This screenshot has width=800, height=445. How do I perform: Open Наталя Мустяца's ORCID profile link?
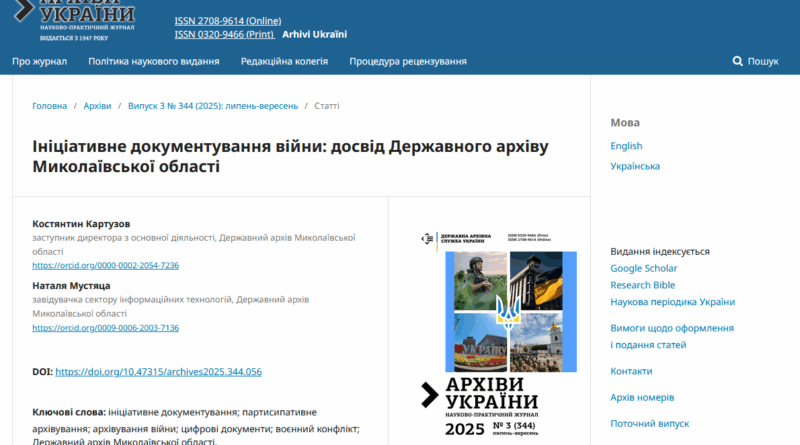pos(105,327)
